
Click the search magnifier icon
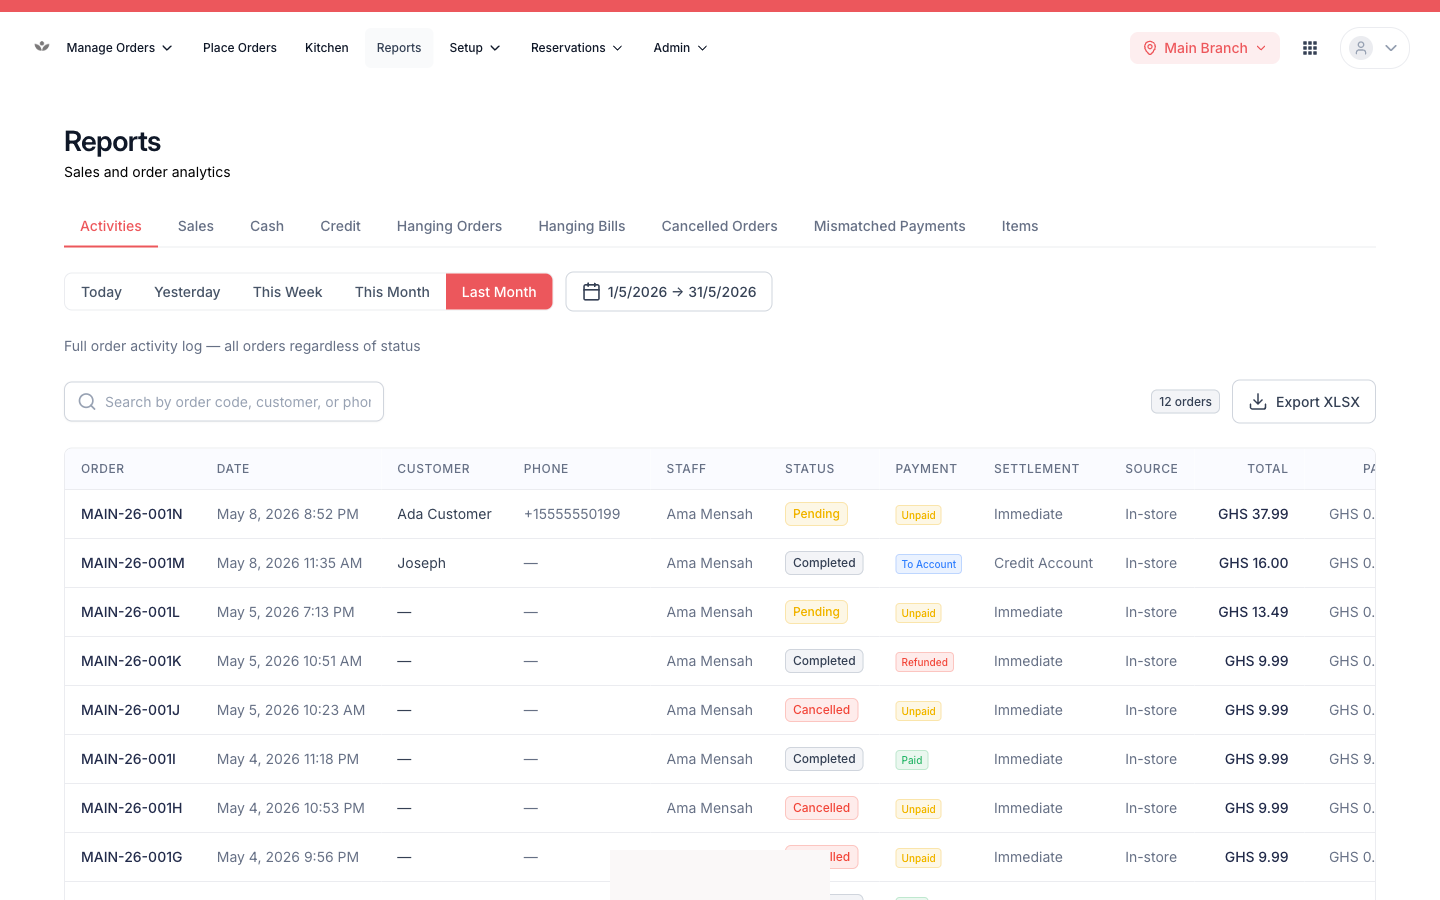tap(87, 402)
